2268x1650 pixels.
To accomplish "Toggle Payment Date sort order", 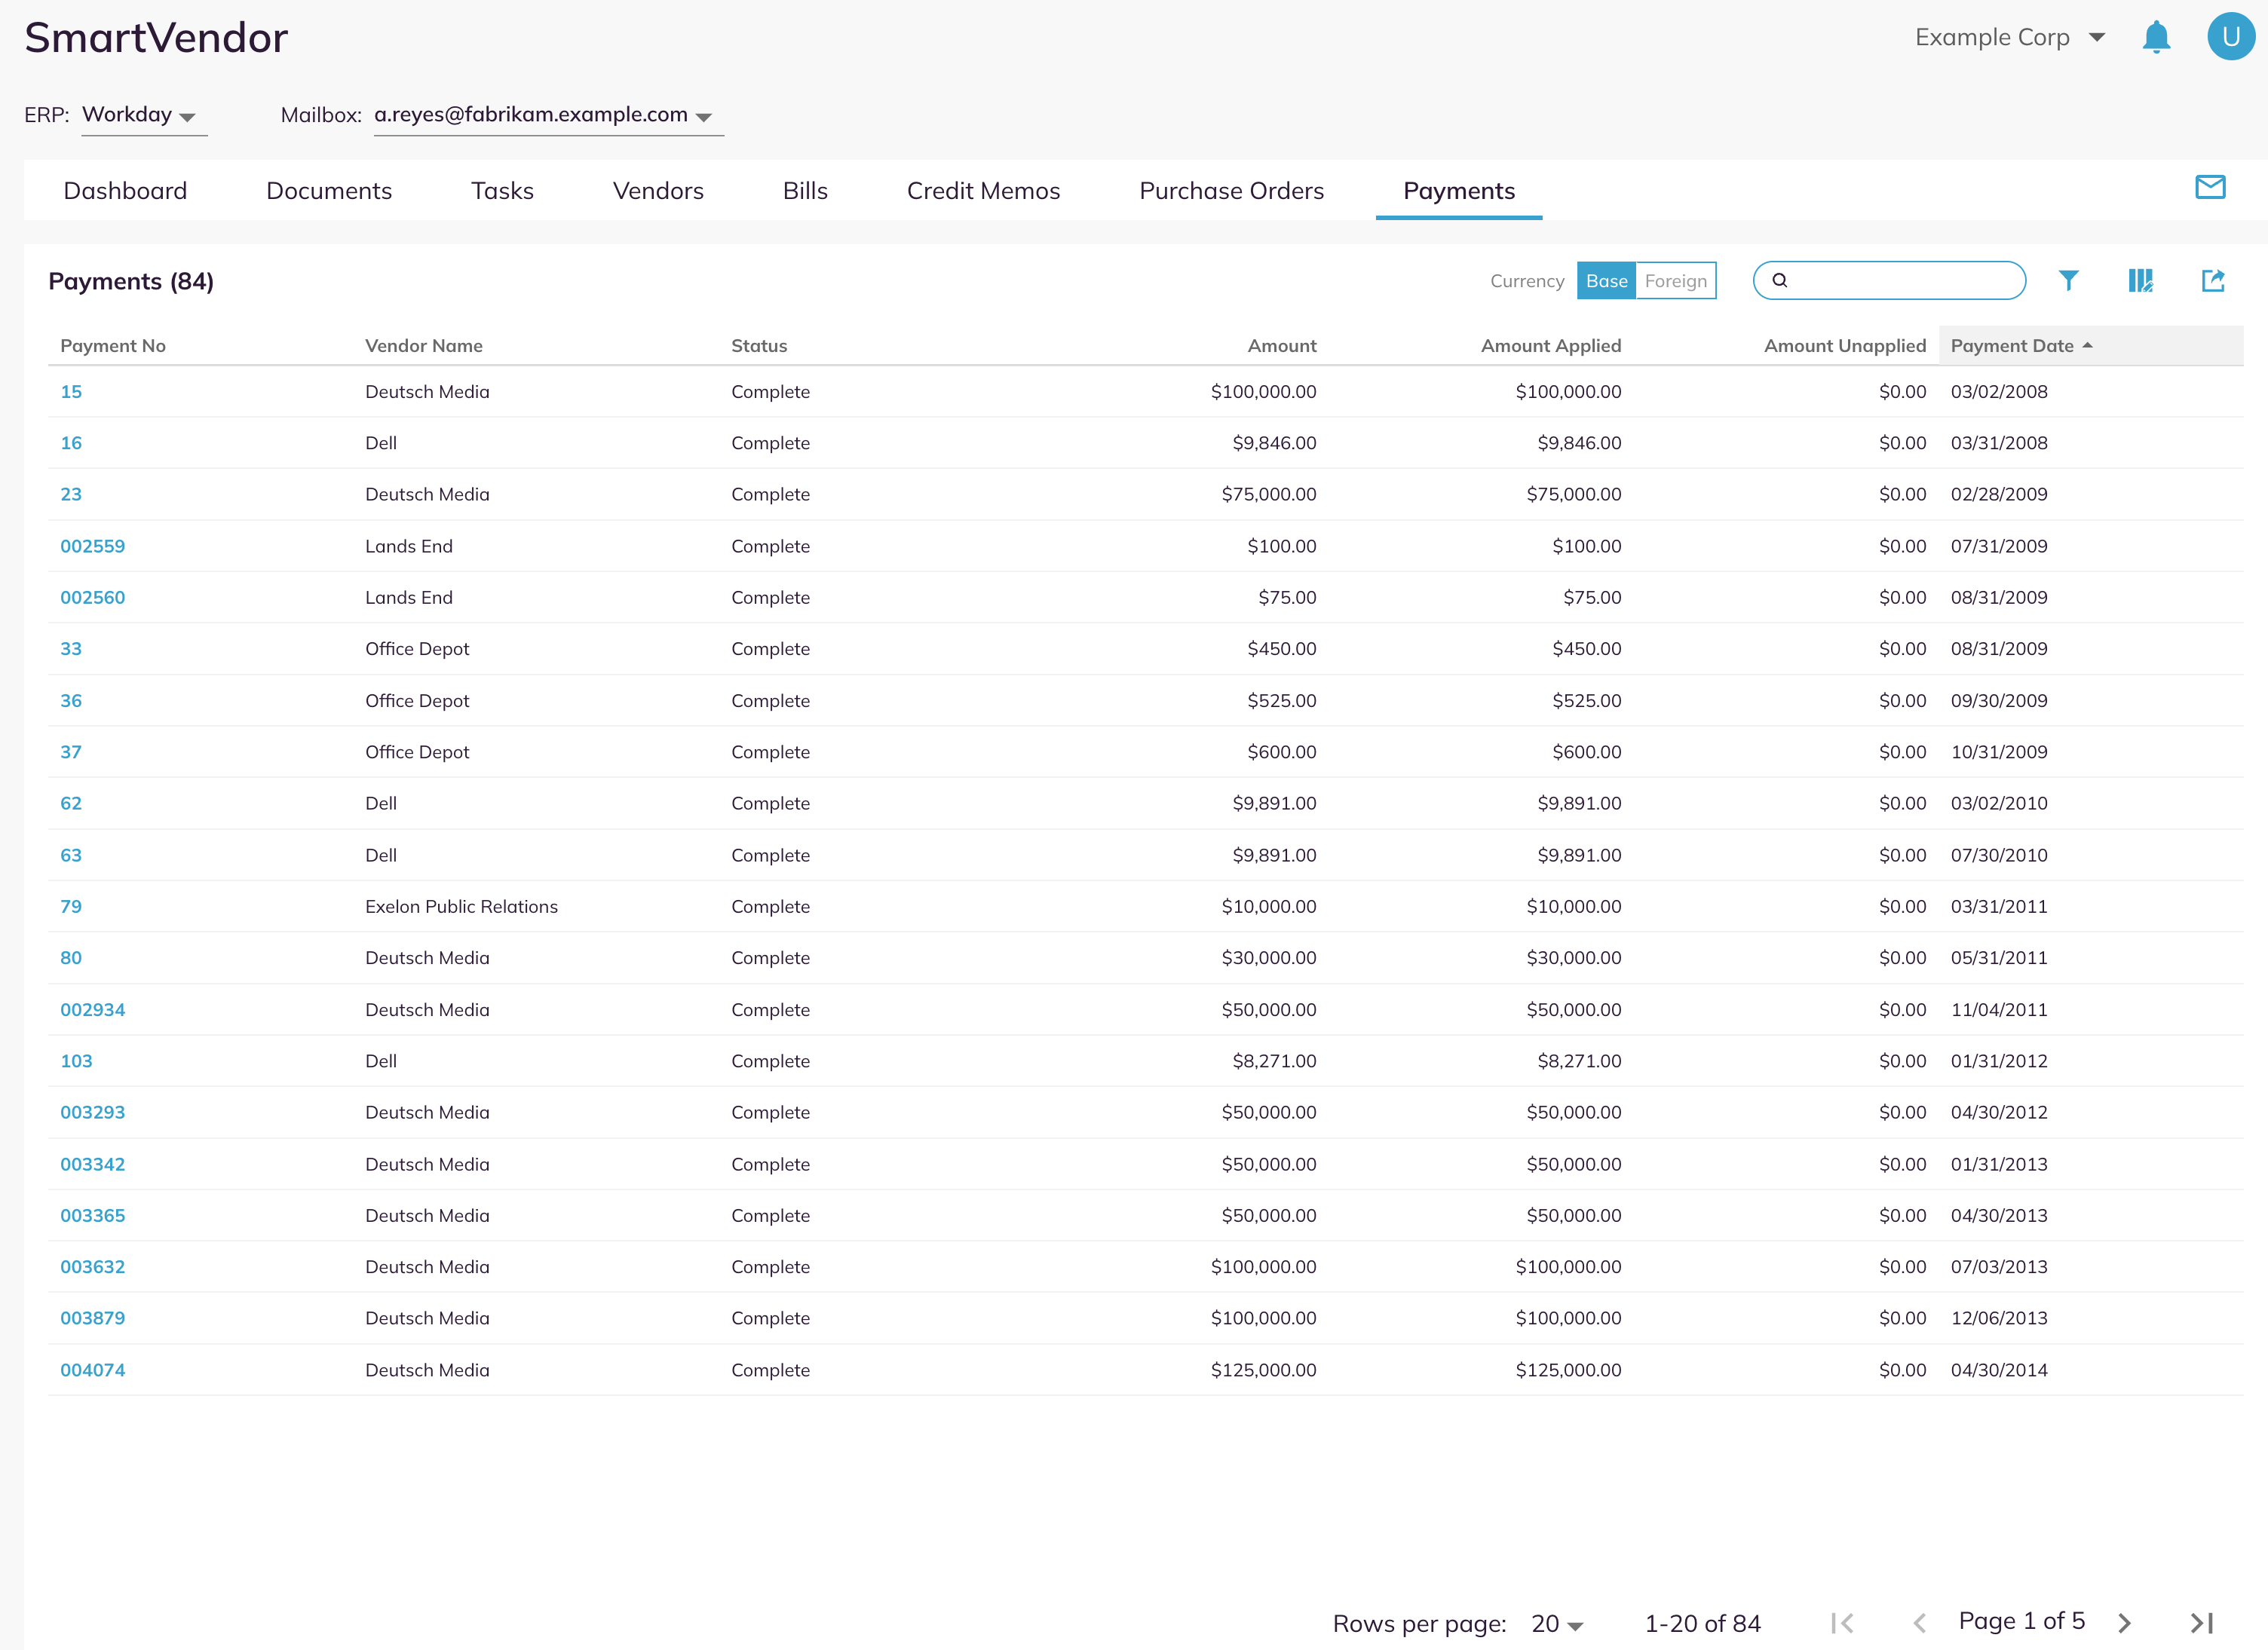I will click(x=2021, y=346).
